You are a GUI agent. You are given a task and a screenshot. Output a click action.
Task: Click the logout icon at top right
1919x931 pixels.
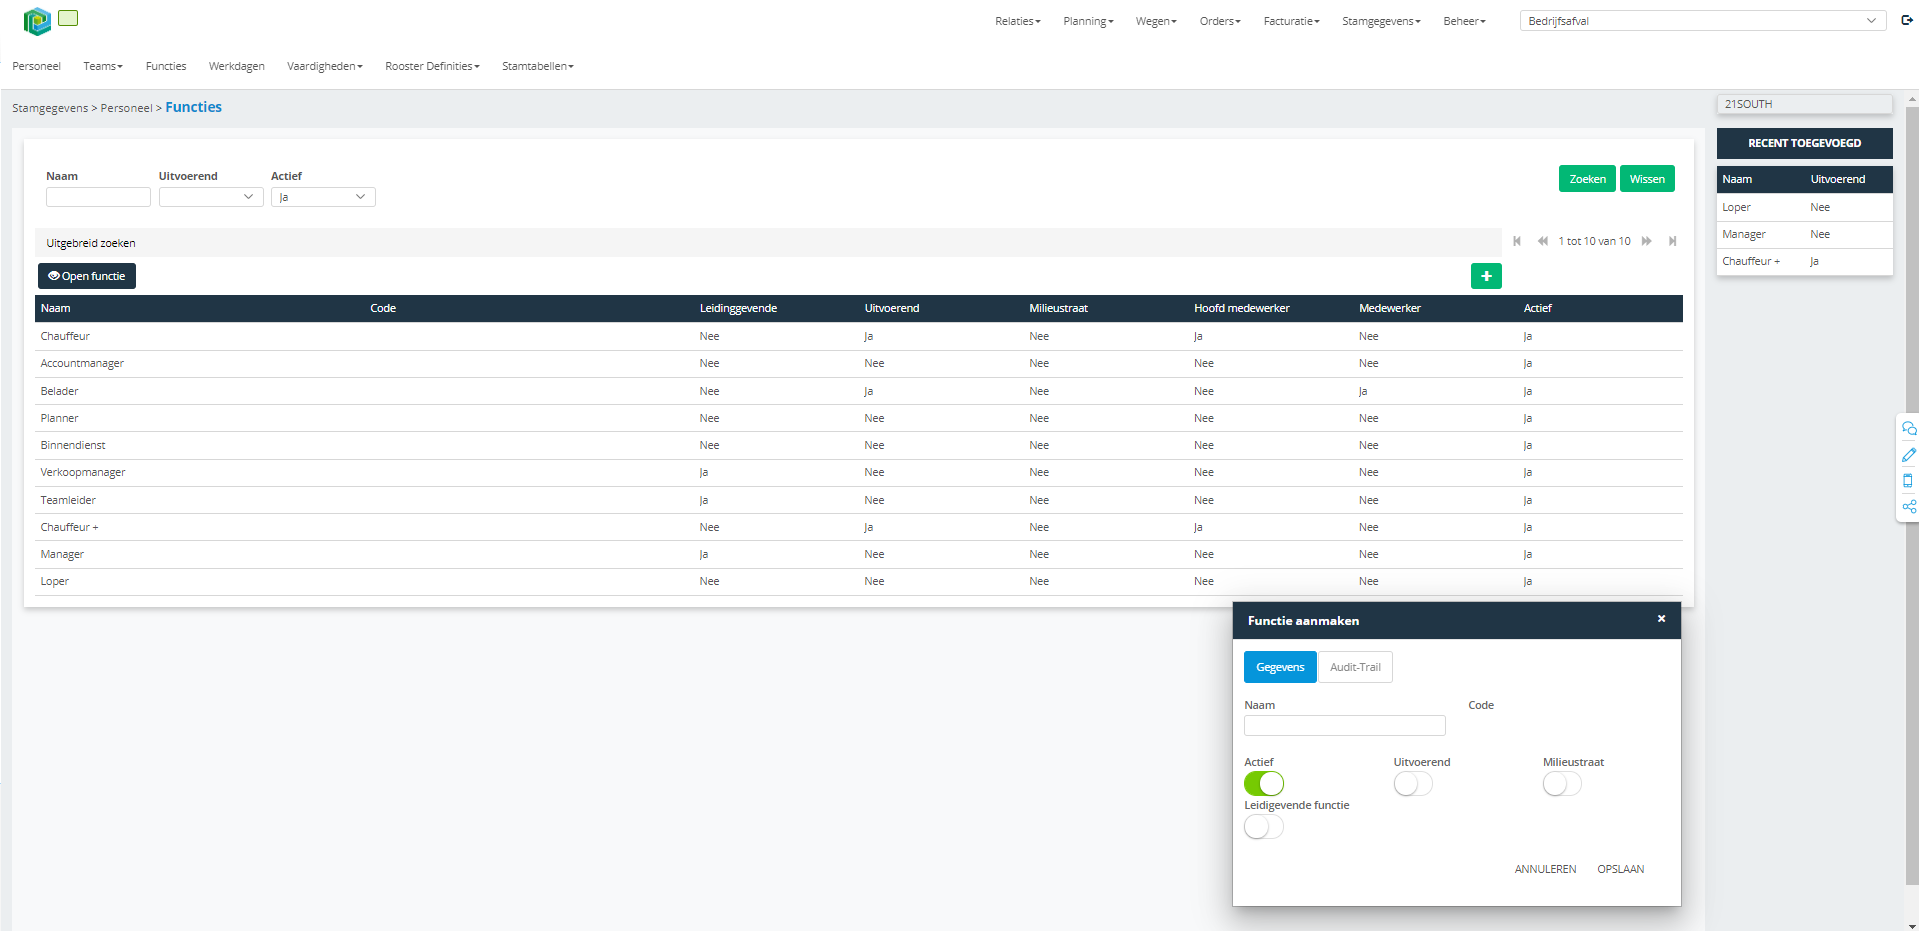pyautogui.click(x=1907, y=20)
